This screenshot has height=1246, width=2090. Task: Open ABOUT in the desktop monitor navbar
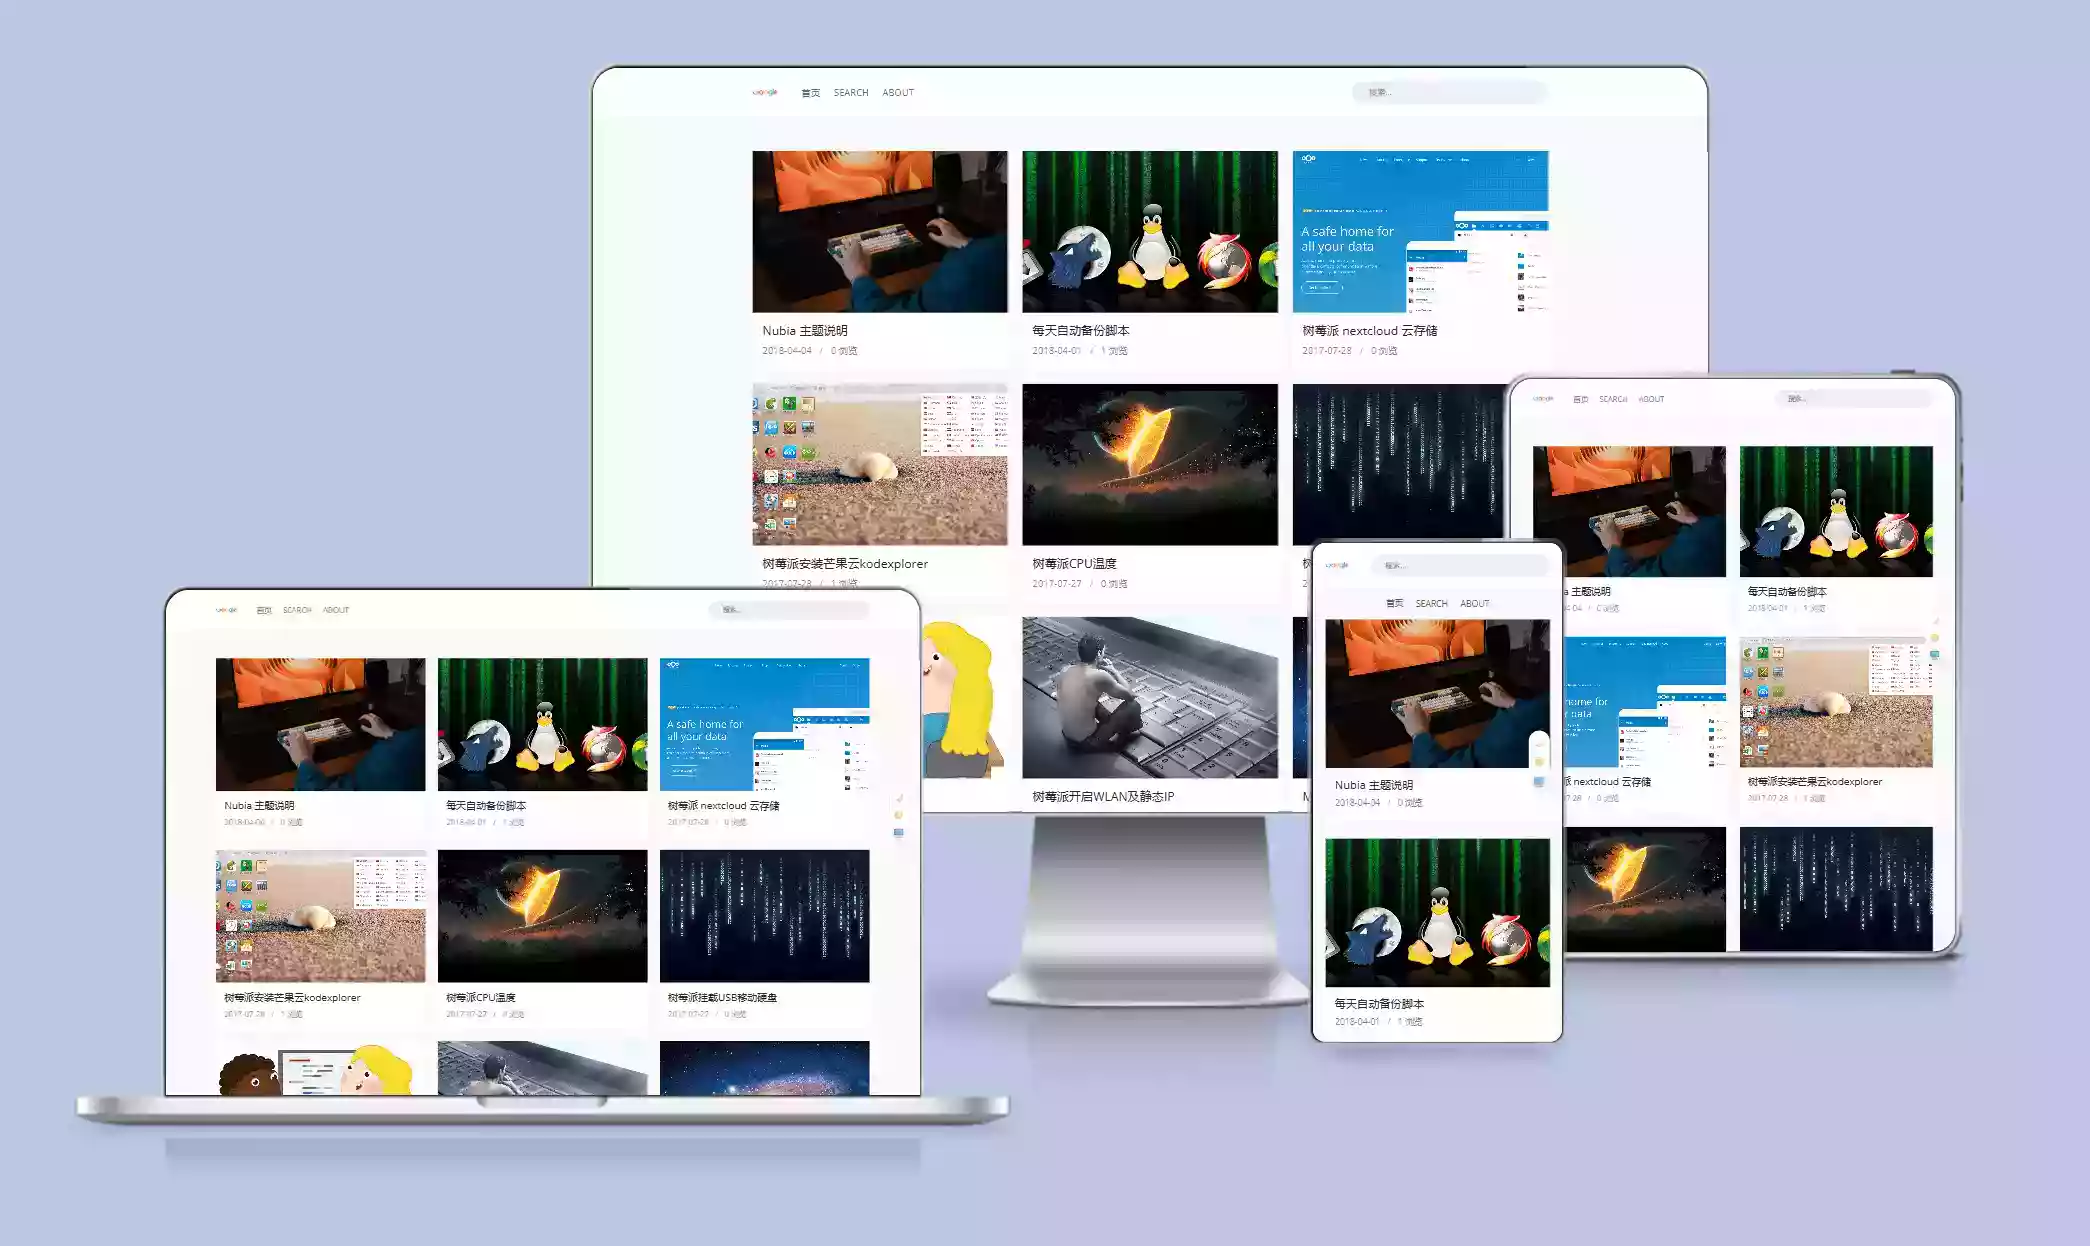tap(898, 93)
